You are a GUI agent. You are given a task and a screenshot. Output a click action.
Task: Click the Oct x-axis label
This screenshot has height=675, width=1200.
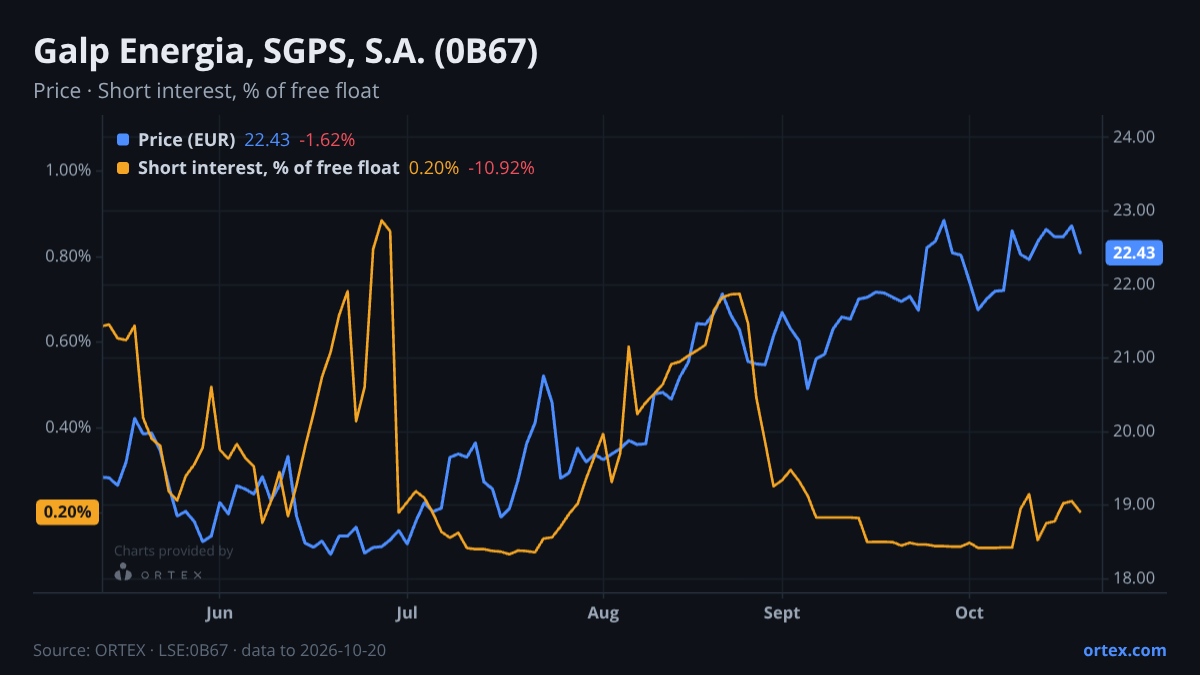pos(969,613)
